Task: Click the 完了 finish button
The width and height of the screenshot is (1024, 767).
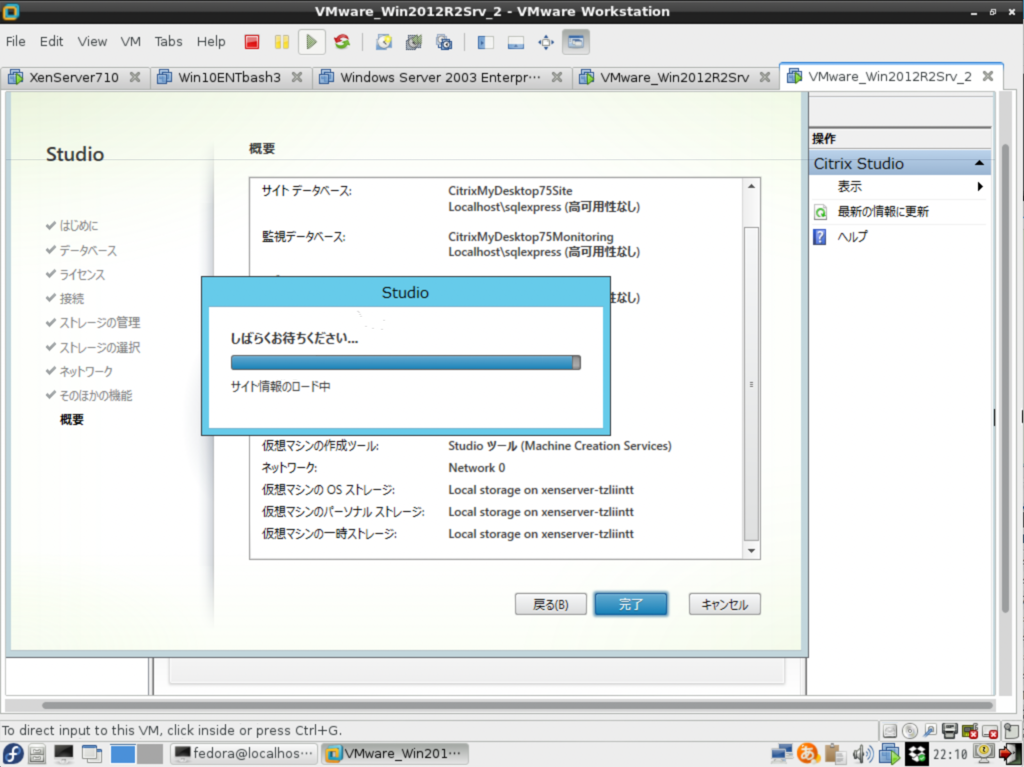Action: coord(631,604)
